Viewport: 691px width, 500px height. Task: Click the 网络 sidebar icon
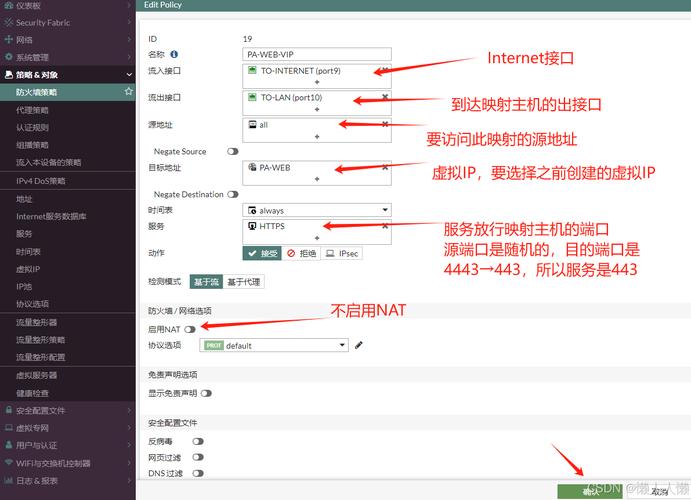(x=8, y=40)
